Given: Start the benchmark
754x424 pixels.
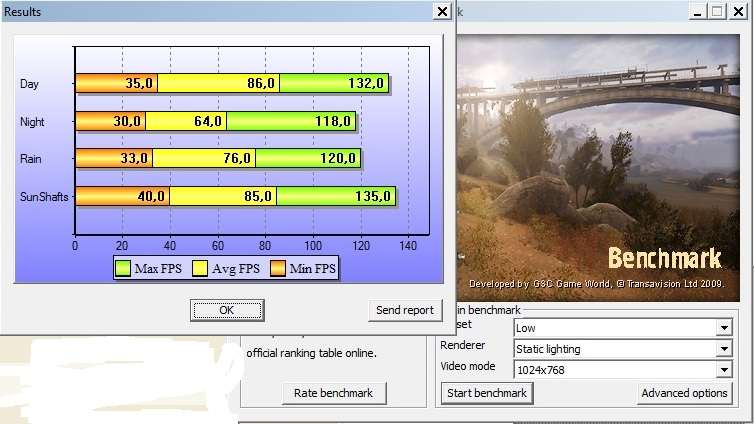Looking at the screenshot, I should pyautogui.click(x=487, y=393).
